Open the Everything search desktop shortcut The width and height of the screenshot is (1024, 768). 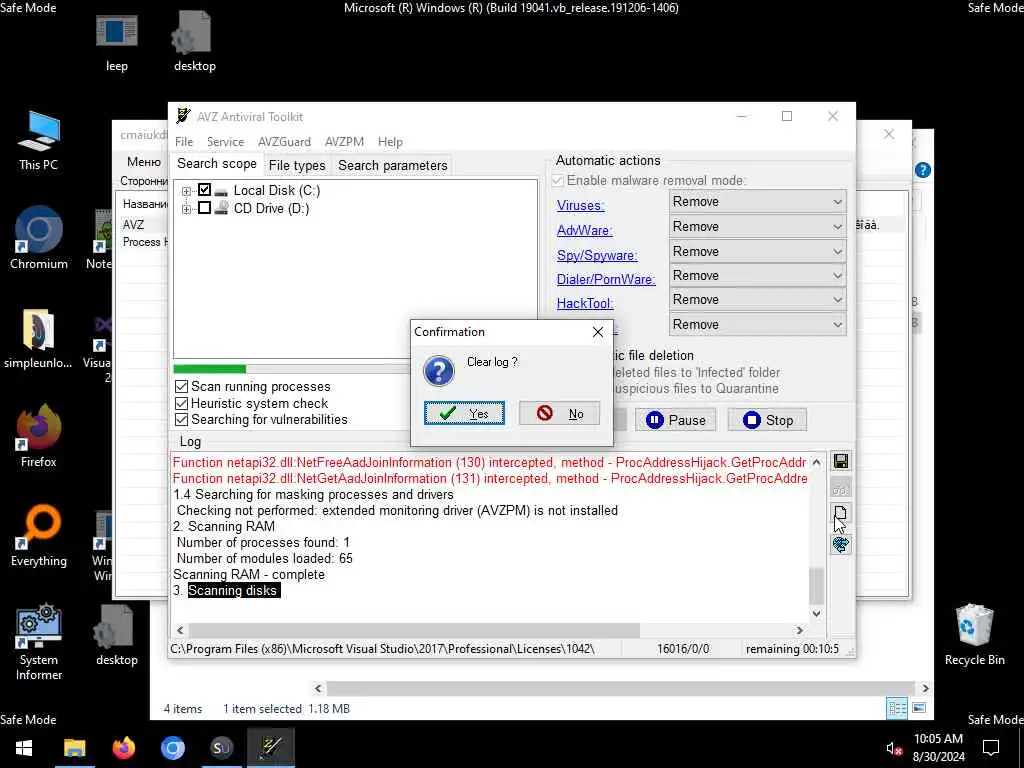click(x=39, y=536)
